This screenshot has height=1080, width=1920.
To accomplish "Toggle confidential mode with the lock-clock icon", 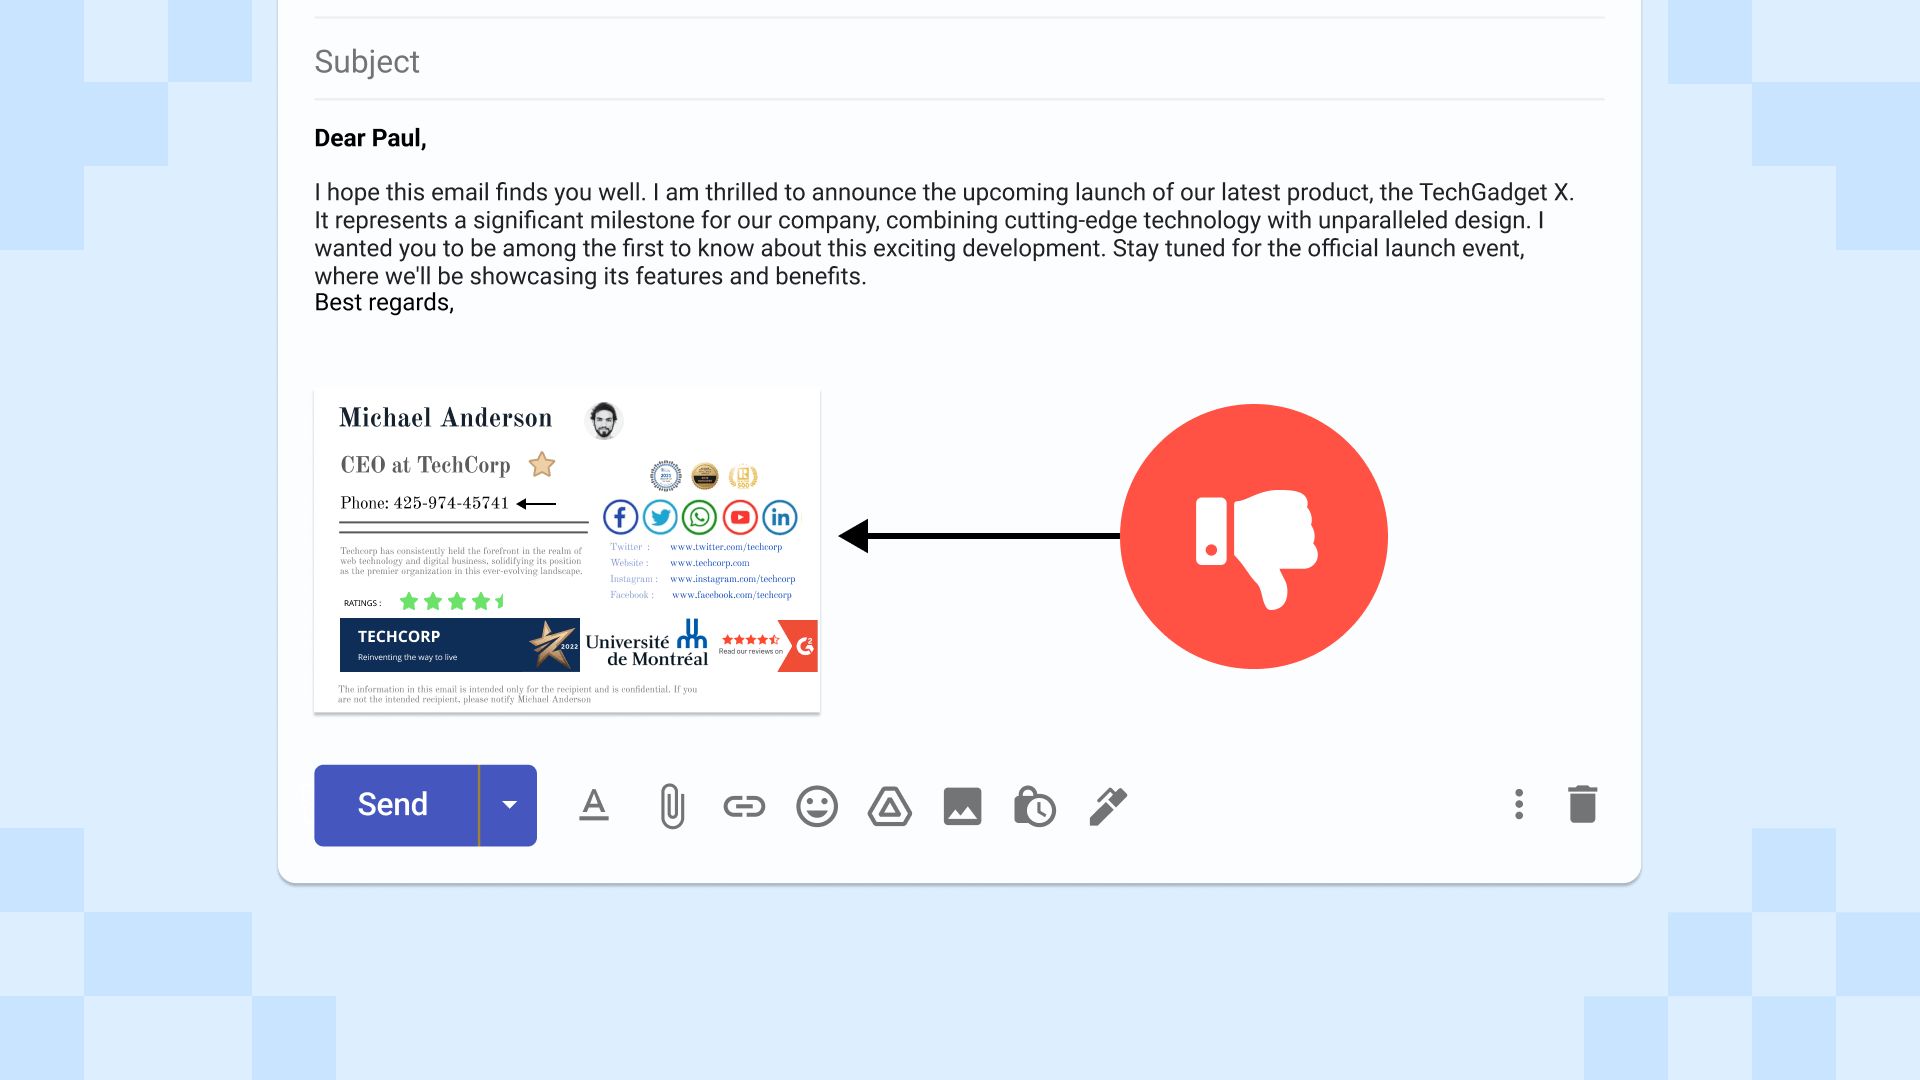I will (x=1035, y=806).
